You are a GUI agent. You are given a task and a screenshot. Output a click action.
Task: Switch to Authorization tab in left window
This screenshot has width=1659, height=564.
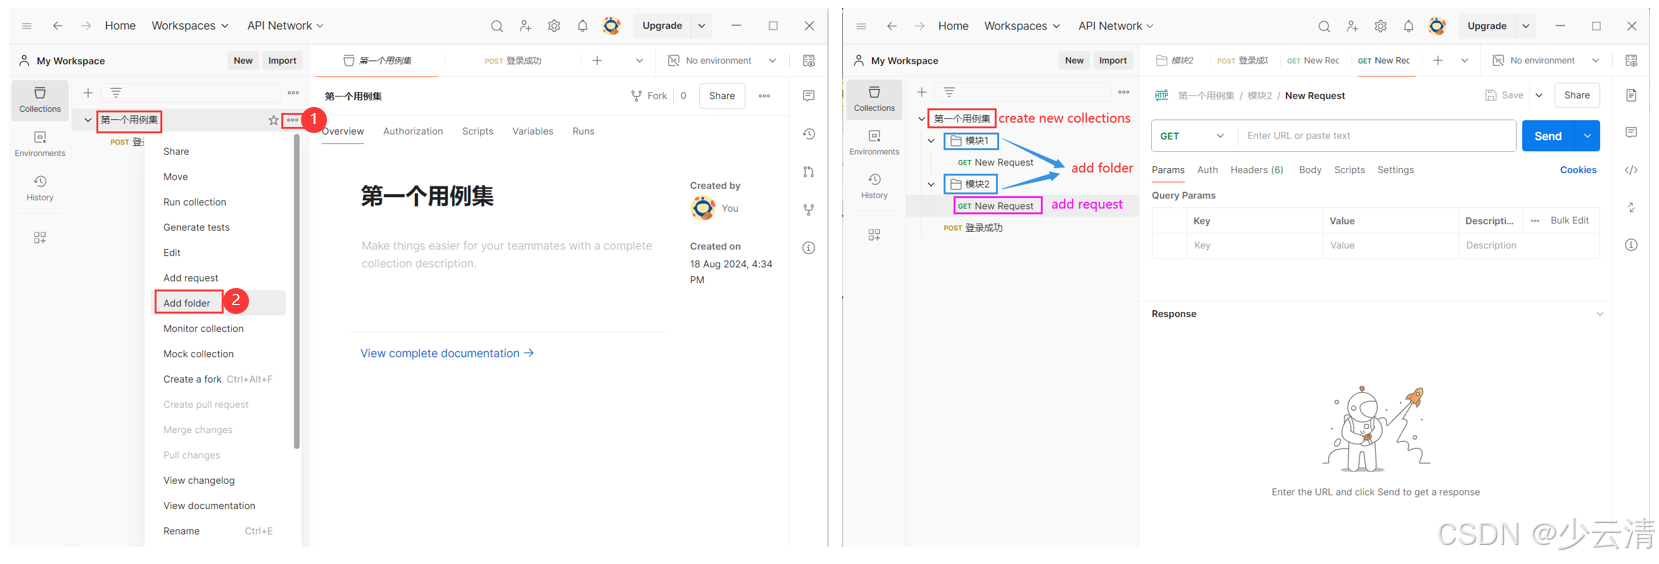point(413,131)
